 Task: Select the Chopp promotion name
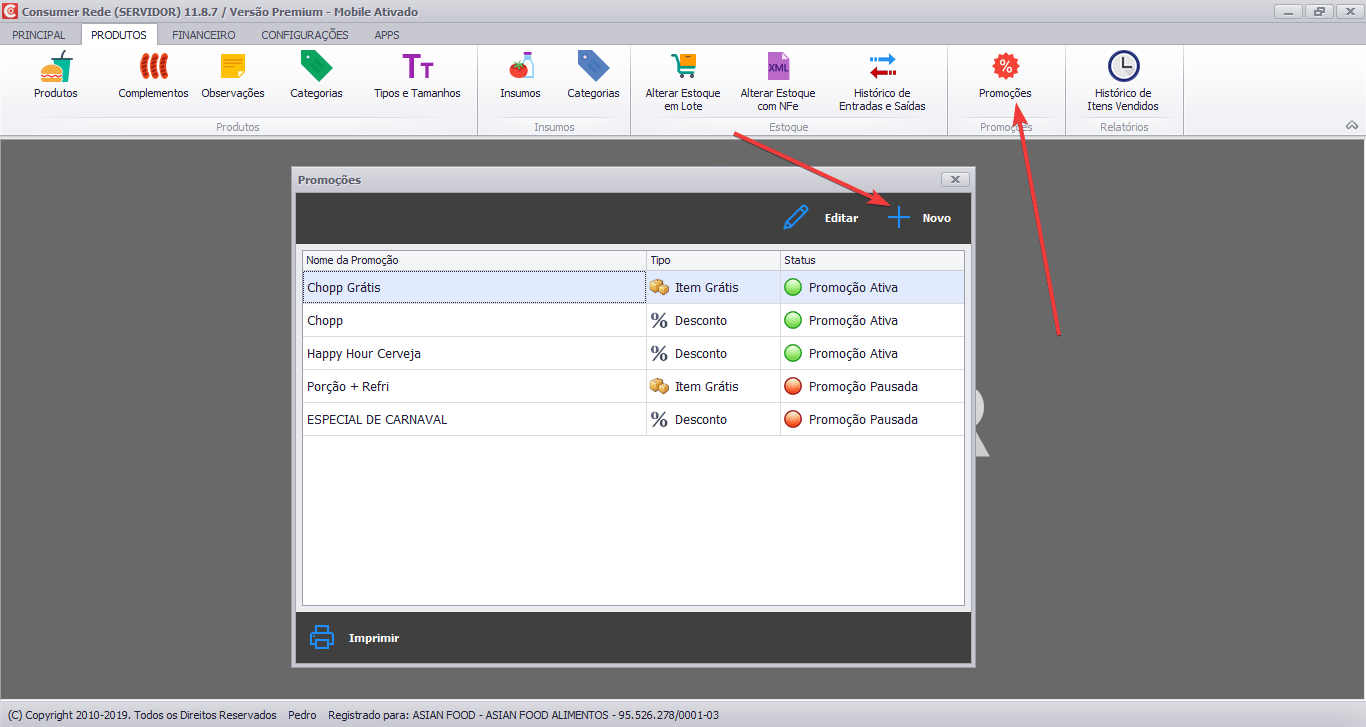(325, 321)
